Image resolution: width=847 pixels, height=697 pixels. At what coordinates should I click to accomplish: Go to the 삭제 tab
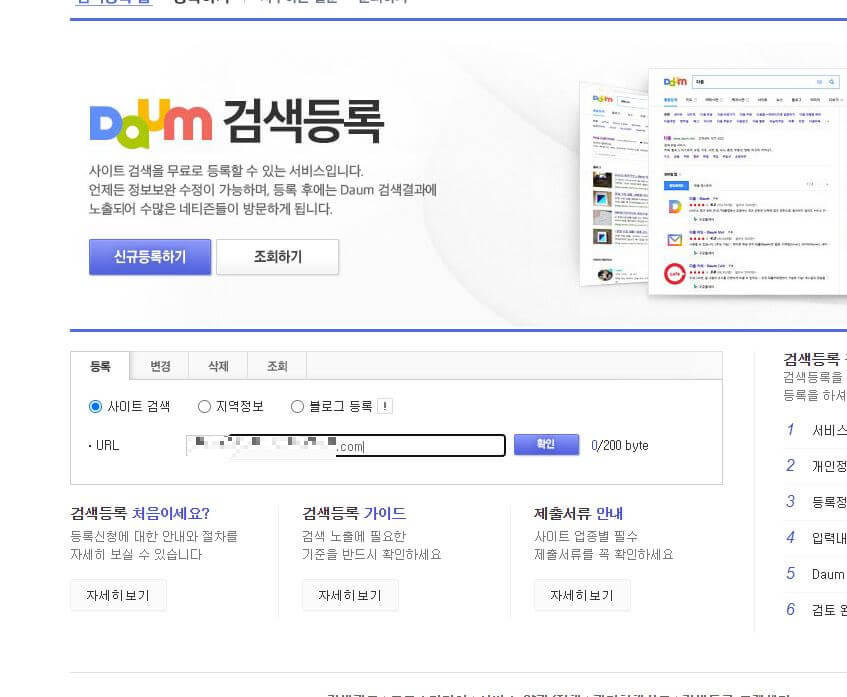[x=218, y=366]
